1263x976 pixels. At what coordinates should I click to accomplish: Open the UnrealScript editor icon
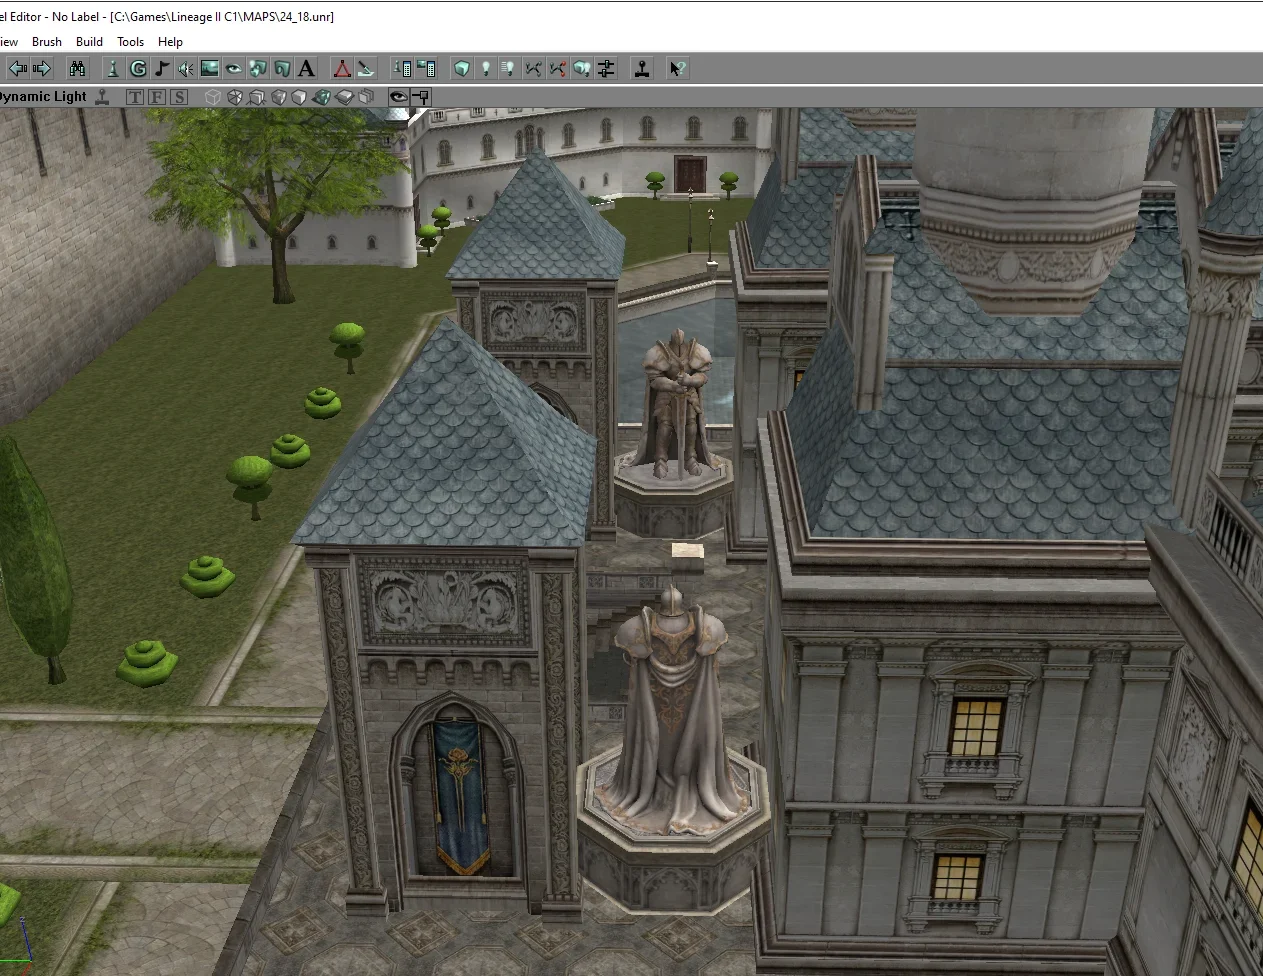click(366, 68)
